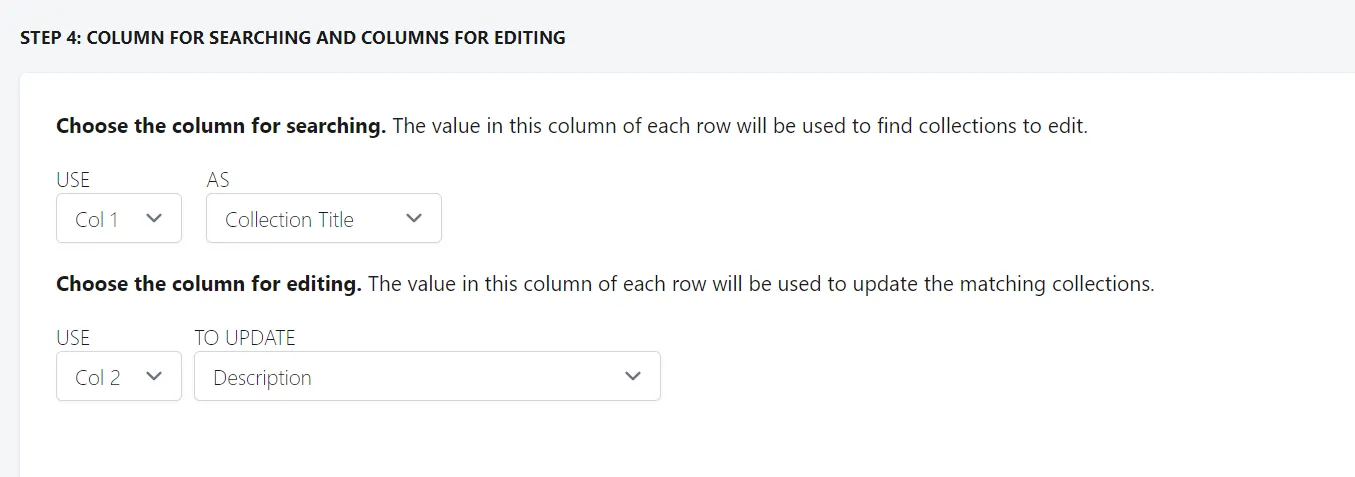This screenshot has width=1355, height=477.
Task: Click the chevron arrow beside Col 1
Action: coord(154,218)
